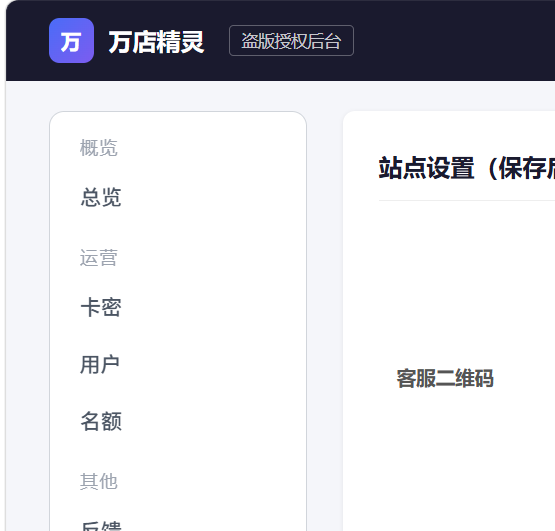This screenshot has height=531, width=555.
Task: Click the 其他 section header
Action: pyautogui.click(x=98, y=481)
